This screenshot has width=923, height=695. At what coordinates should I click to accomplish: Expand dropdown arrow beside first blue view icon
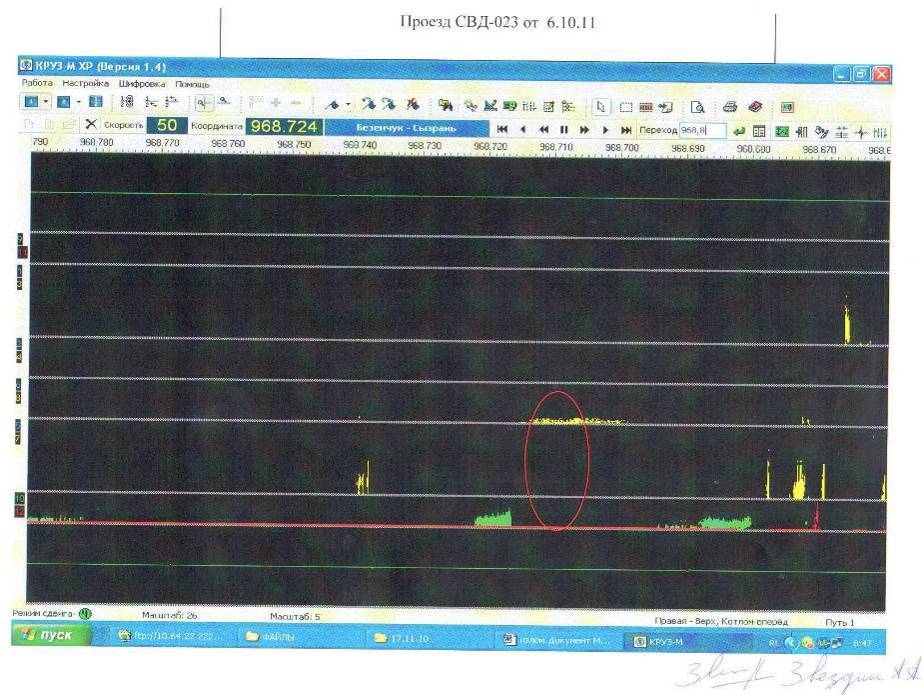coord(45,102)
